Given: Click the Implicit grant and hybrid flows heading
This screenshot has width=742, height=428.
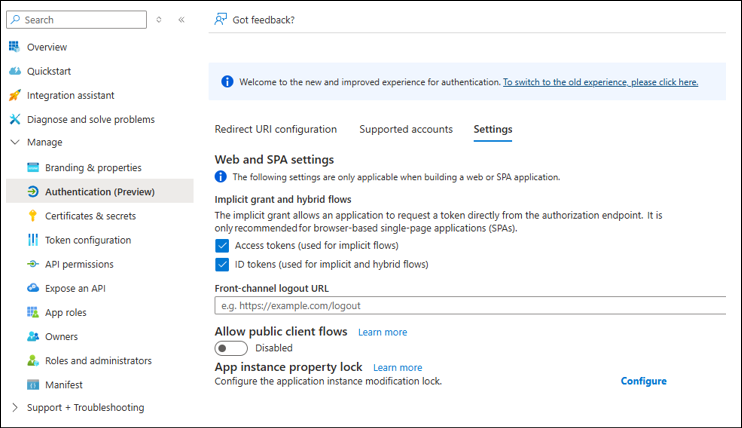Looking at the screenshot, I should pos(283,199).
